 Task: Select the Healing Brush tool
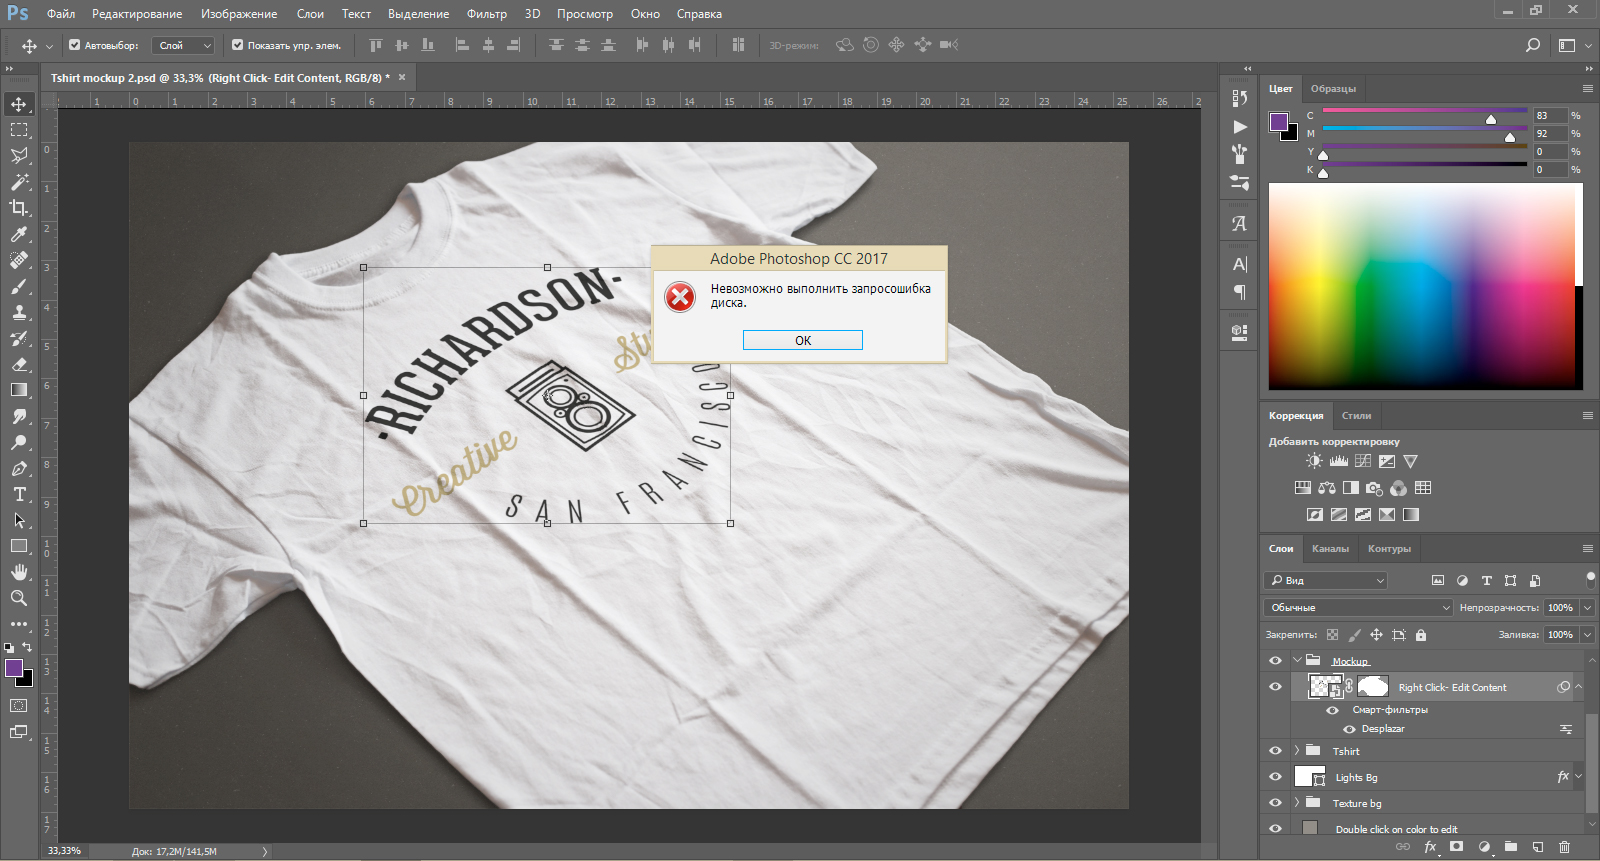[x=19, y=260]
